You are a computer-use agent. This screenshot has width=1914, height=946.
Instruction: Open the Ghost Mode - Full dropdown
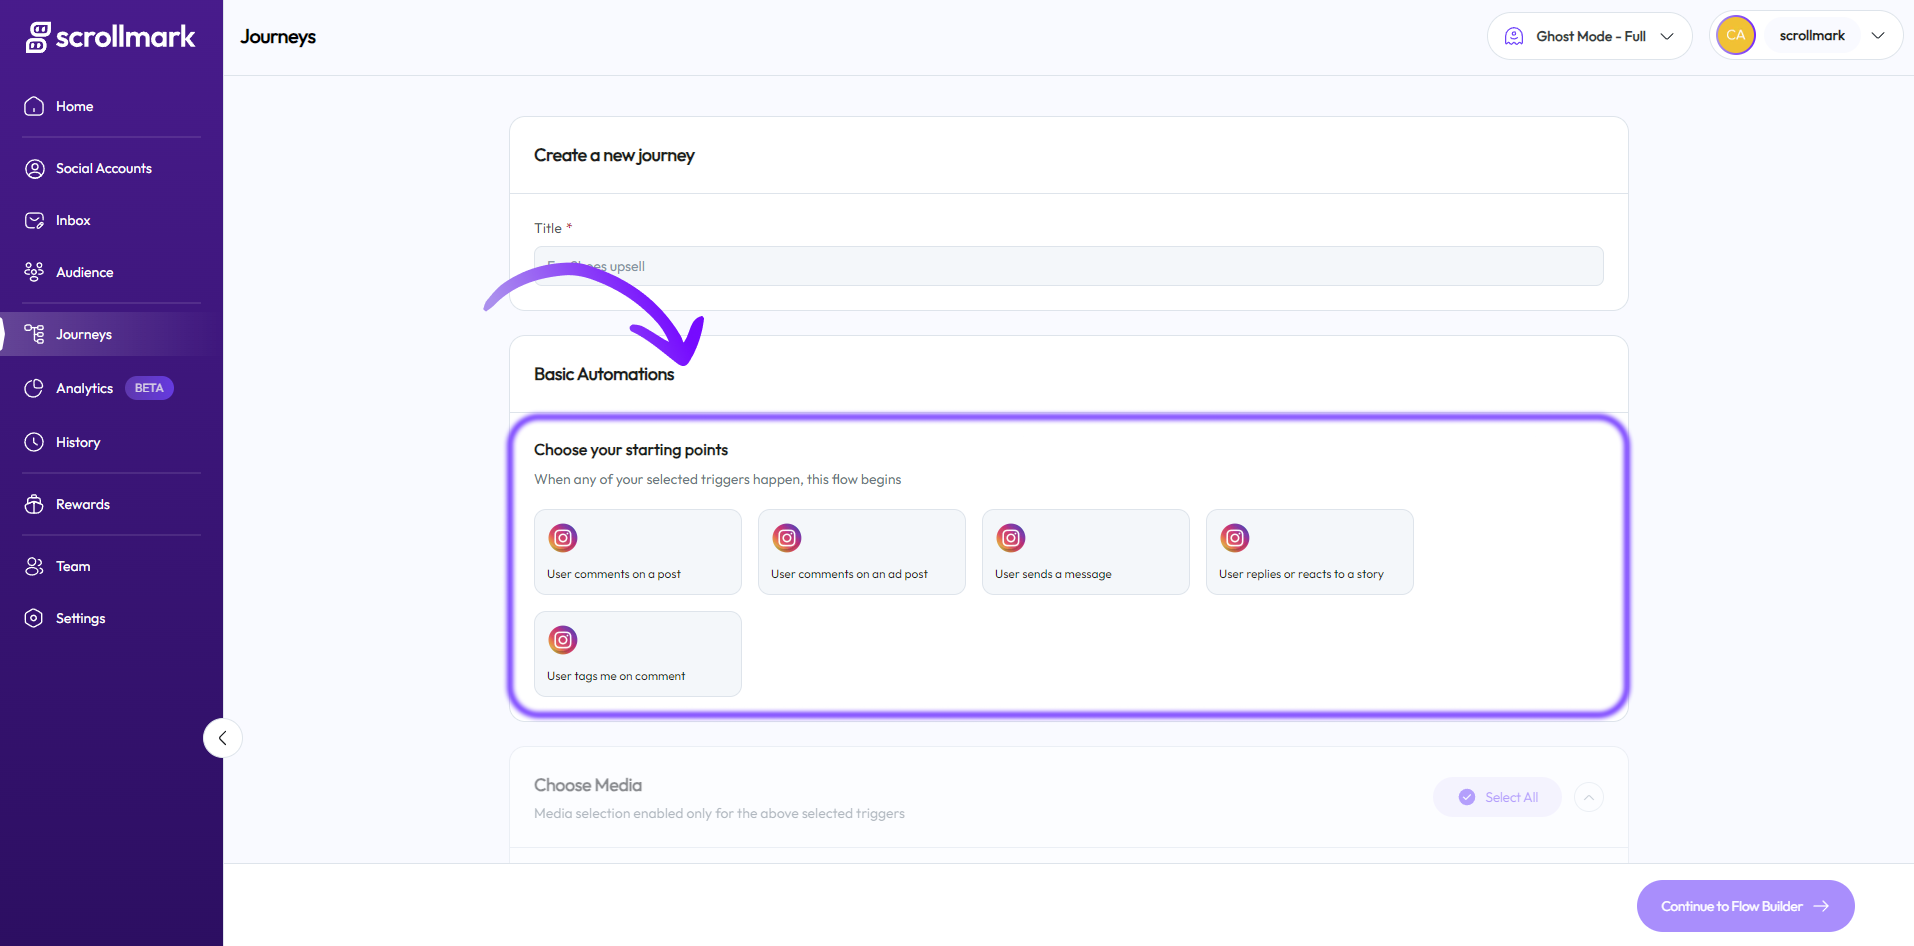click(1589, 36)
